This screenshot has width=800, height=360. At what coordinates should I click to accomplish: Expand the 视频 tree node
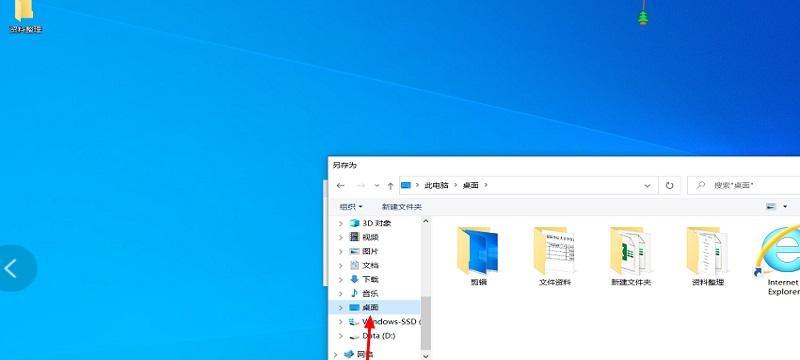(341, 237)
